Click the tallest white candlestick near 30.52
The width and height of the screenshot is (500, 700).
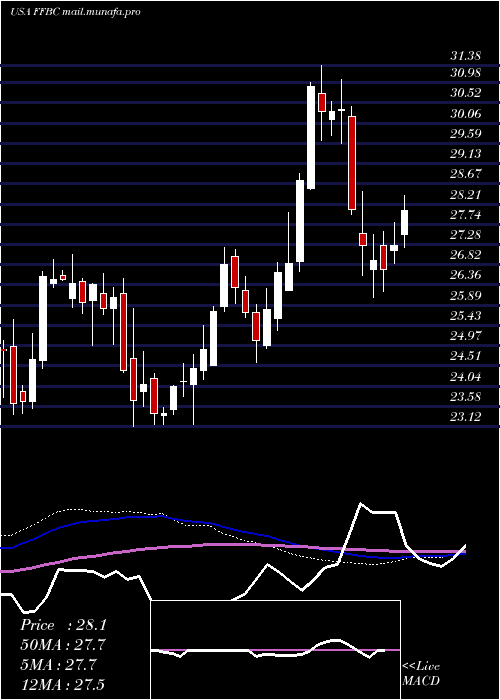pos(311,137)
